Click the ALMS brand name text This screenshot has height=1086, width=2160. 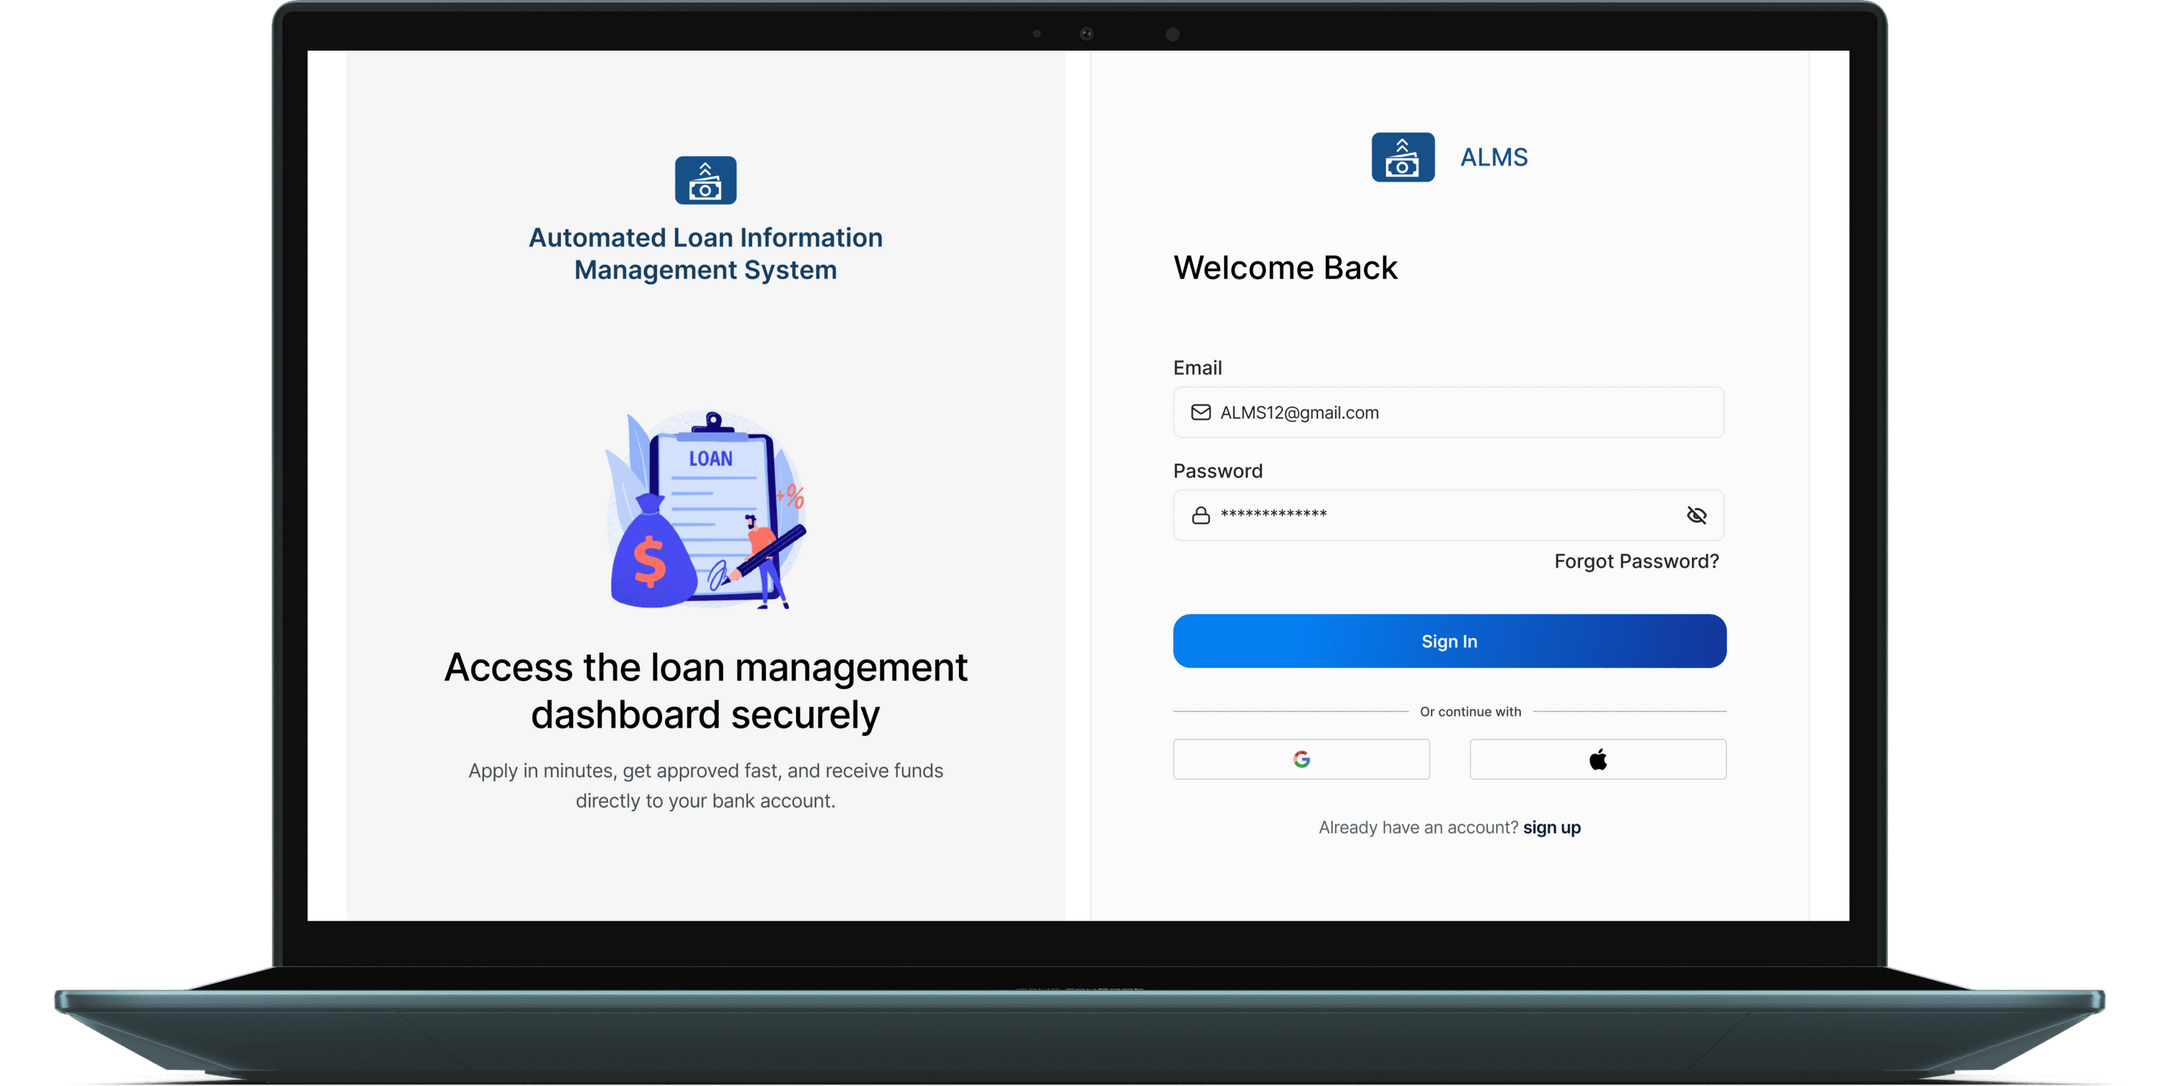point(1493,157)
